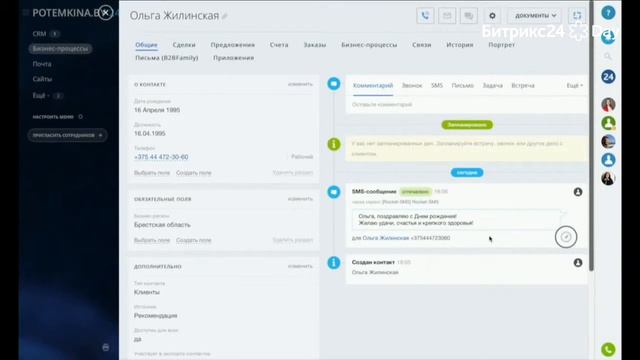The height and width of the screenshot is (360, 640).
Task: Click изменить in Обязательные поля section
Action: click(x=300, y=199)
